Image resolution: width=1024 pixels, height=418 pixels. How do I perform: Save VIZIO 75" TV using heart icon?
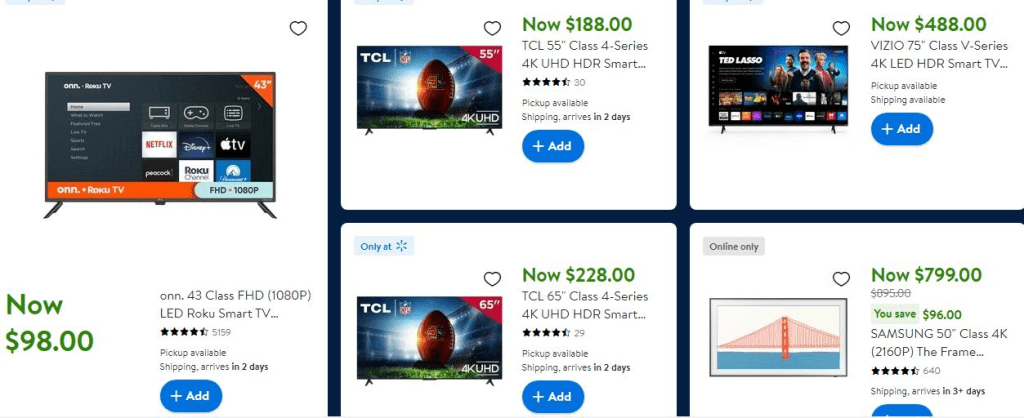click(x=841, y=28)
